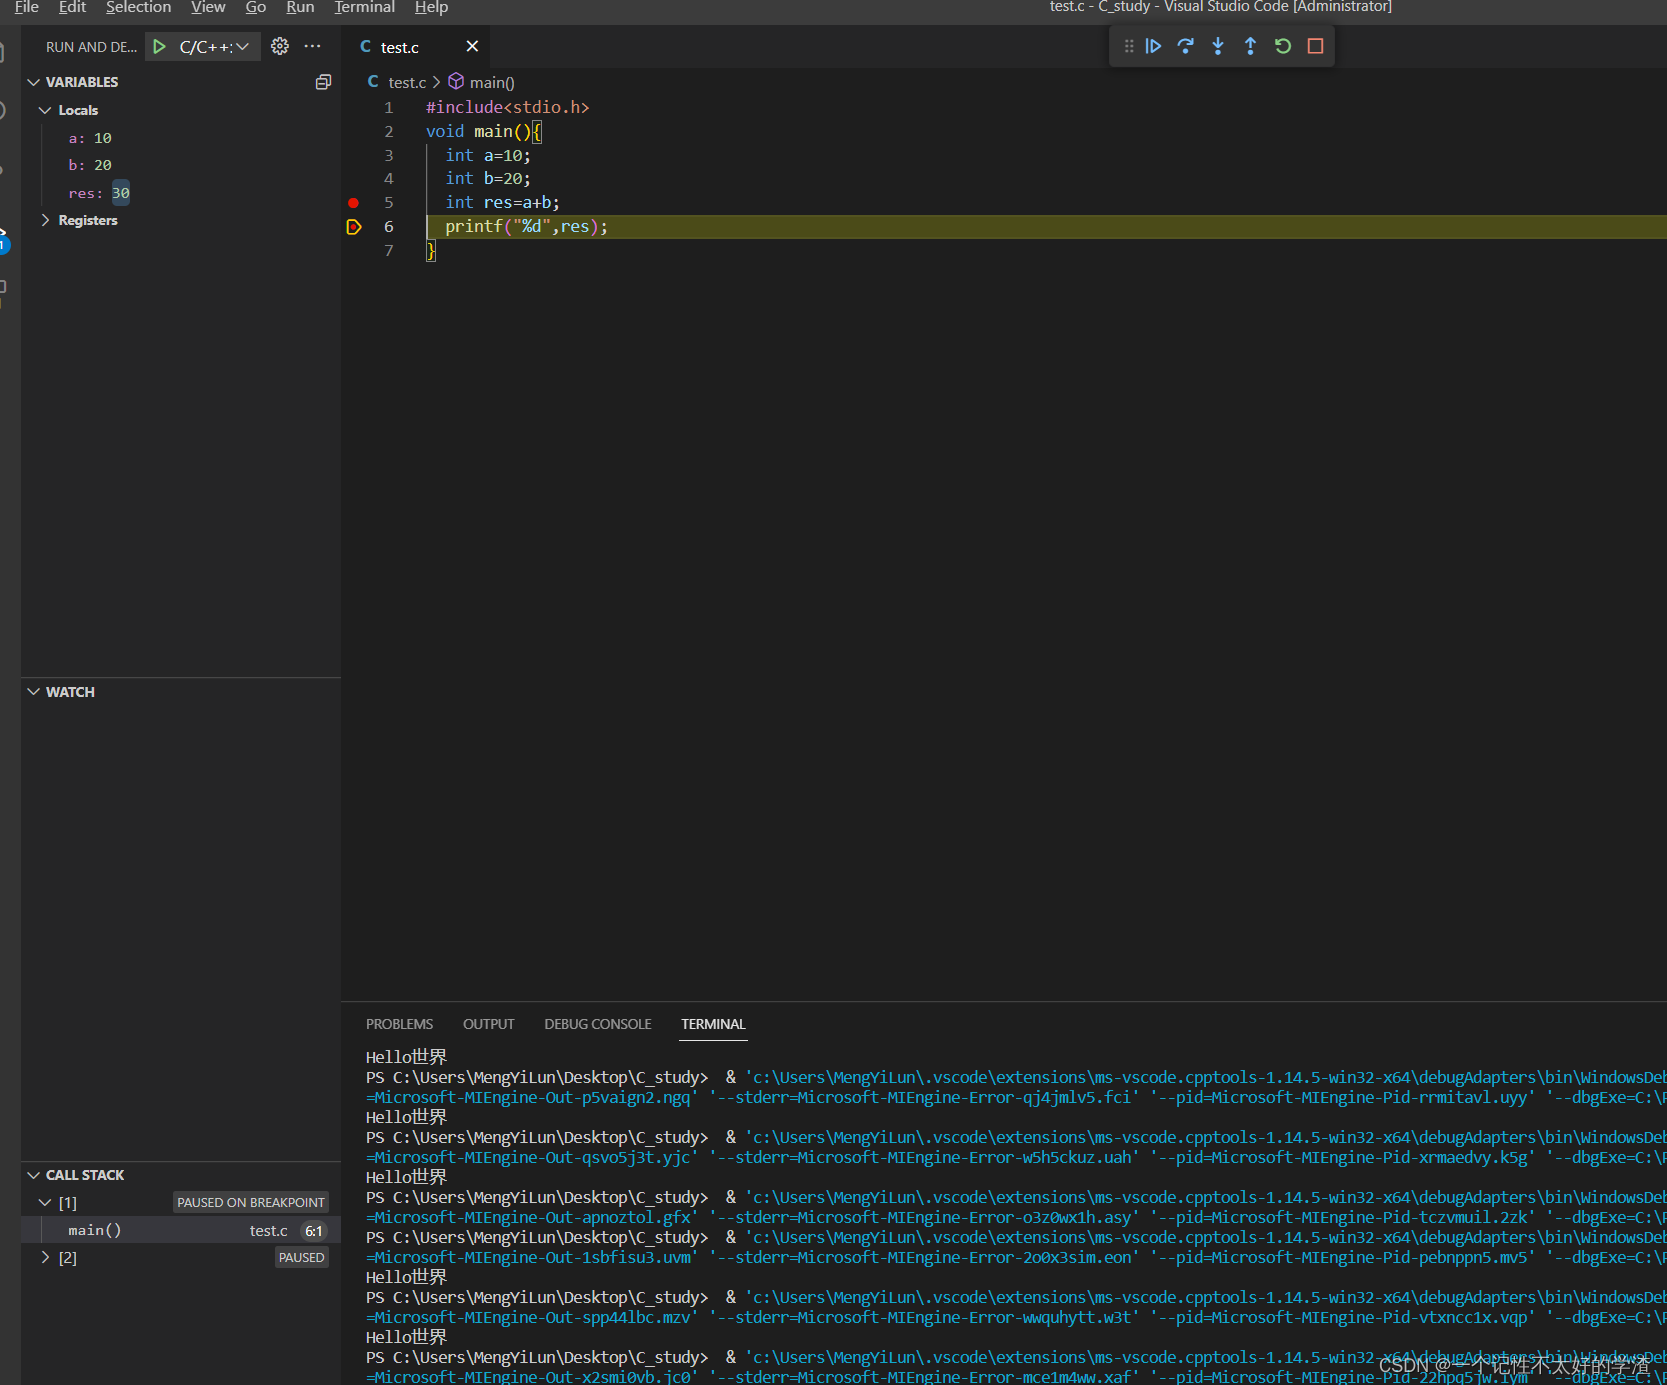Click the 6:1 line badge
This screenshot has height=1385, width=1667.
tap(314, 1231)
